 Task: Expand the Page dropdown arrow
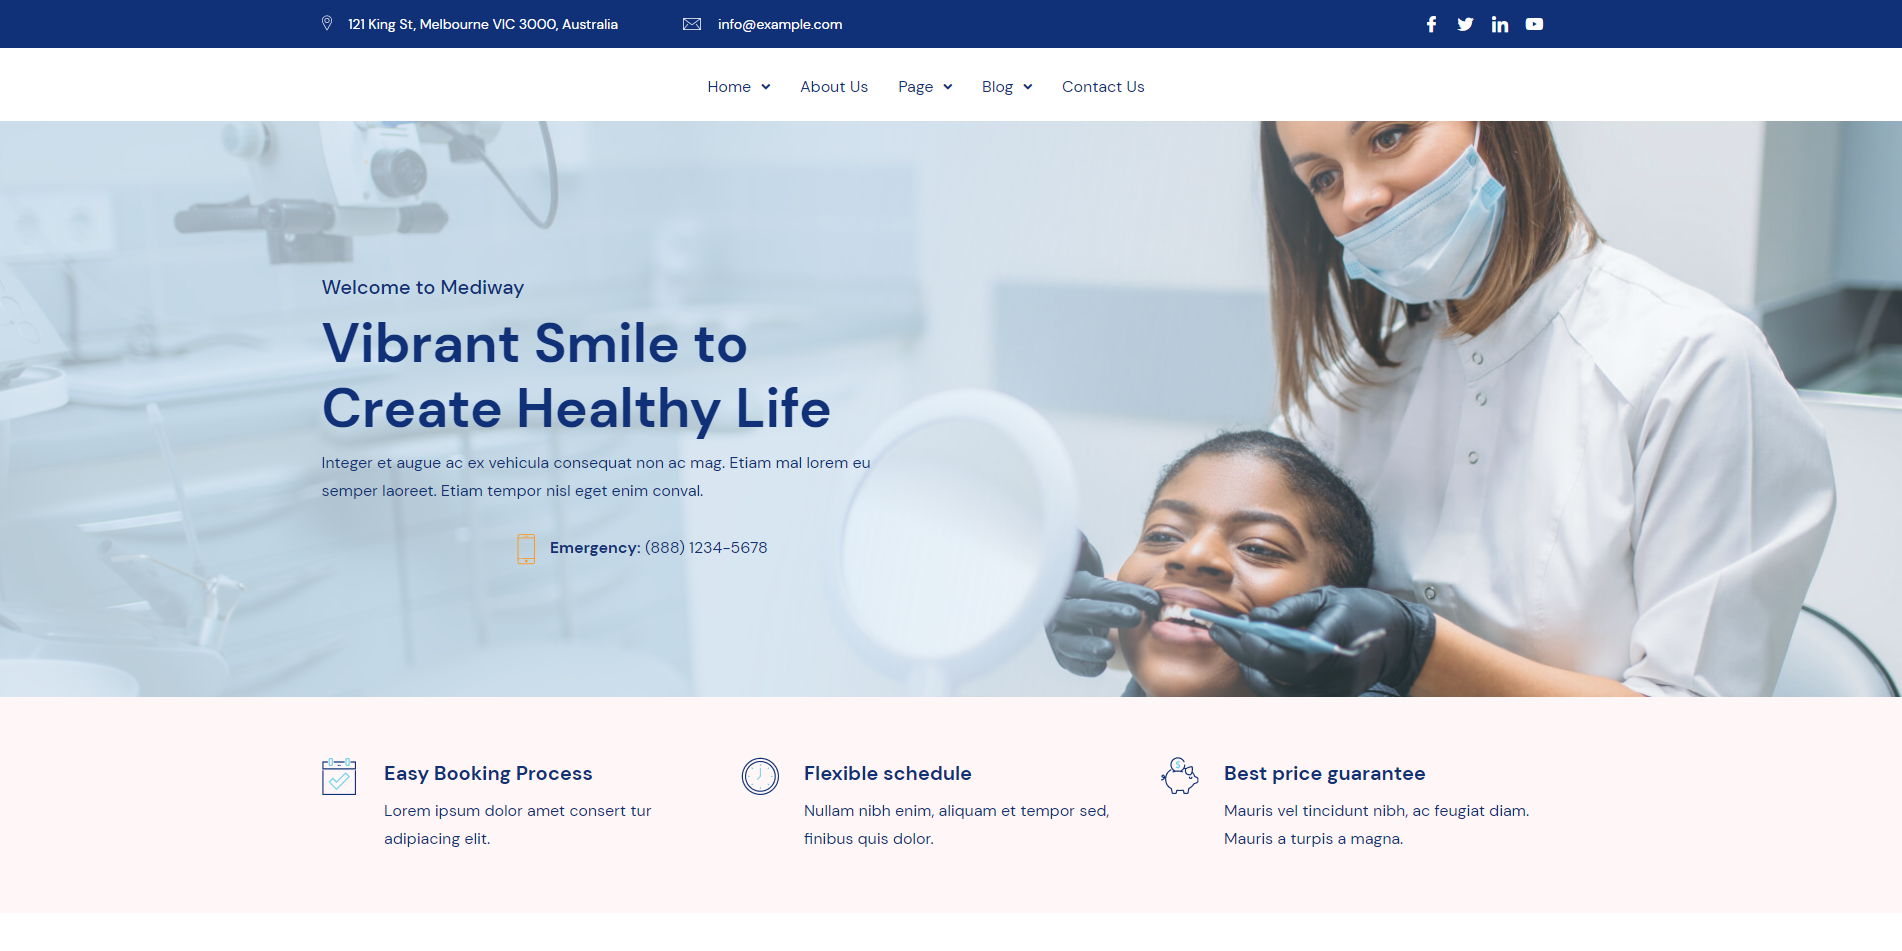click(x=948, y=87)
